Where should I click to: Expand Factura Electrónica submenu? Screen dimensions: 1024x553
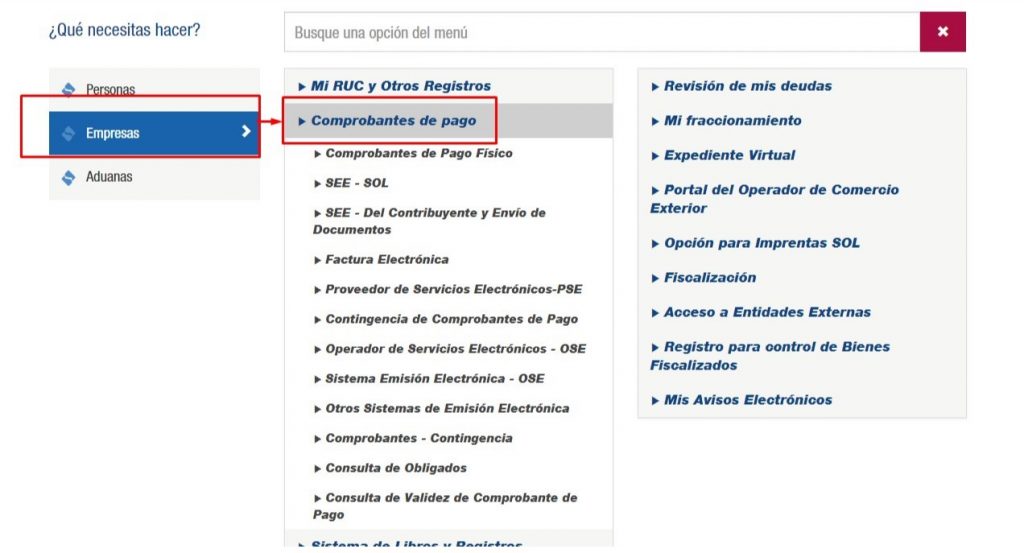381,259
